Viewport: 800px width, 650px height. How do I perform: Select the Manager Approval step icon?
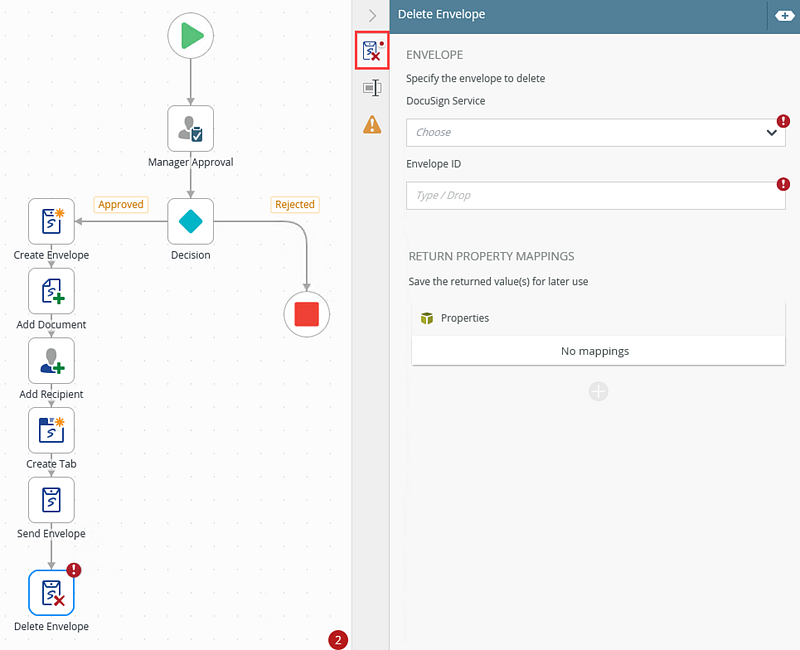click(191, 129)
